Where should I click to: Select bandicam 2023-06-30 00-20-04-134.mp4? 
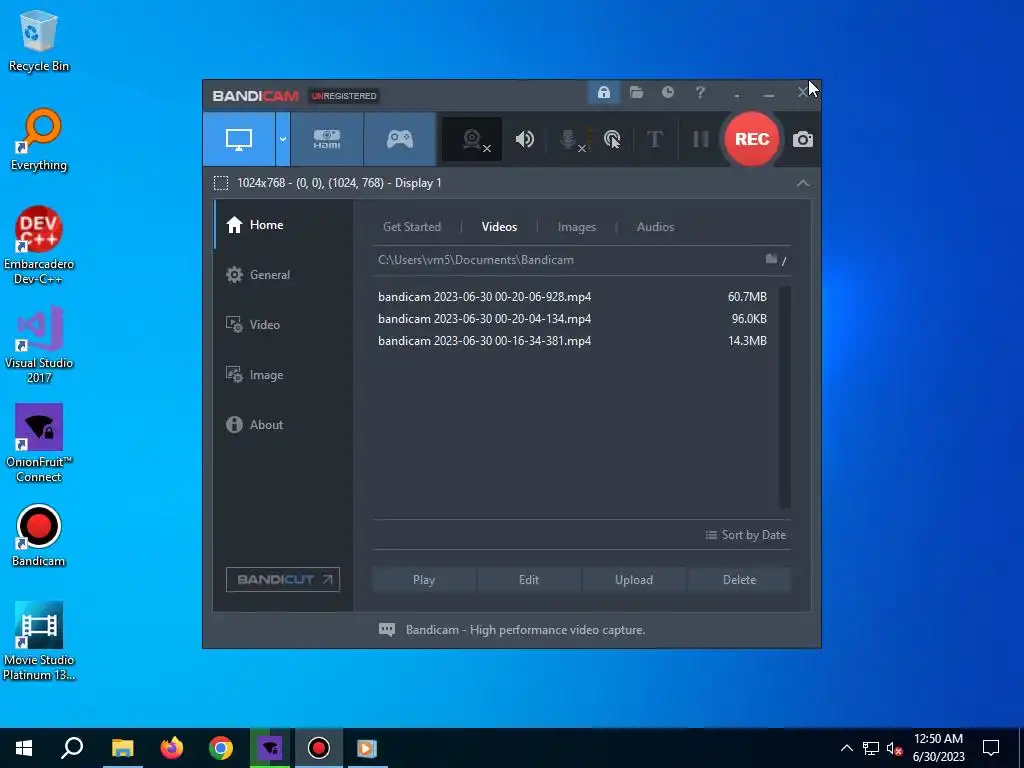[485, 319]
